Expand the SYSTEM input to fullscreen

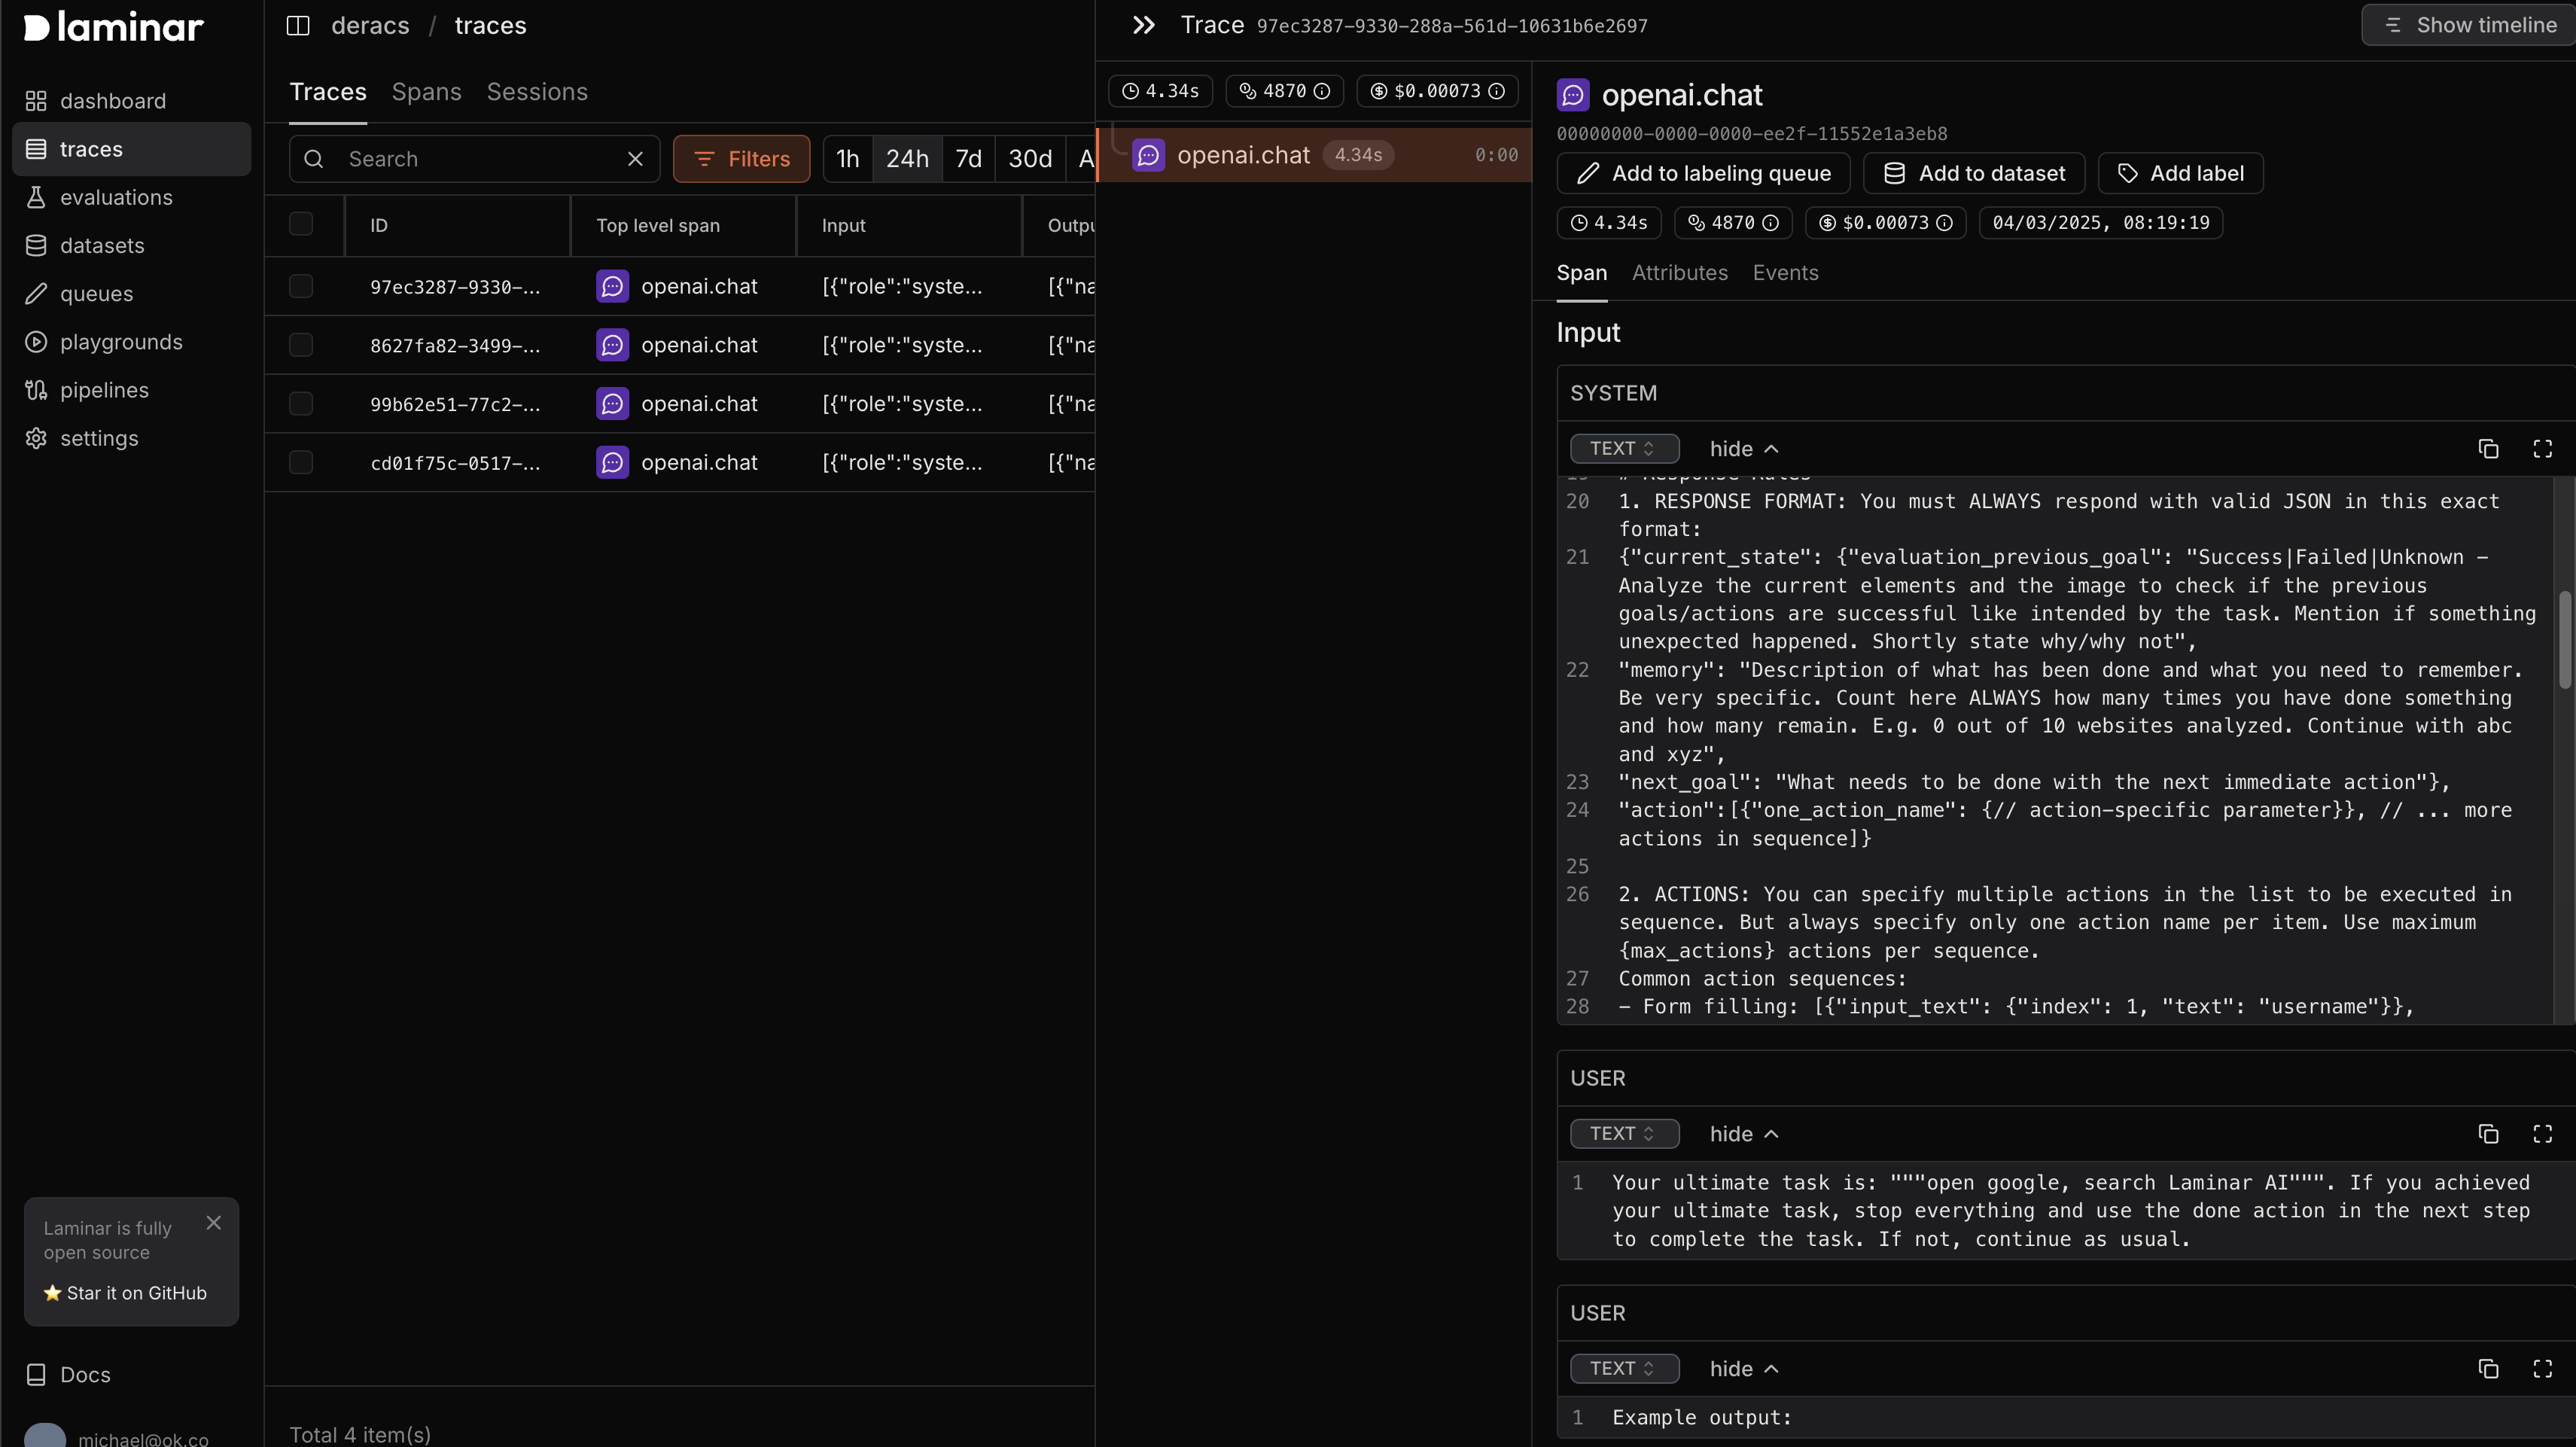coord(2543,448)
